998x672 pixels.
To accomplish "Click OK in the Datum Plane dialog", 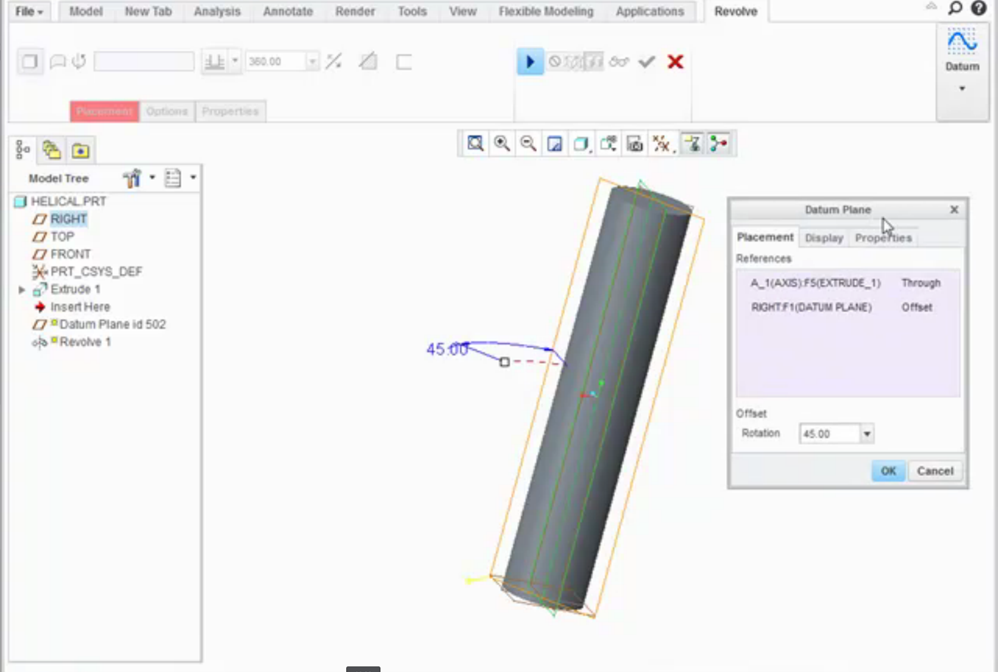I will click(x=888, y=471).
